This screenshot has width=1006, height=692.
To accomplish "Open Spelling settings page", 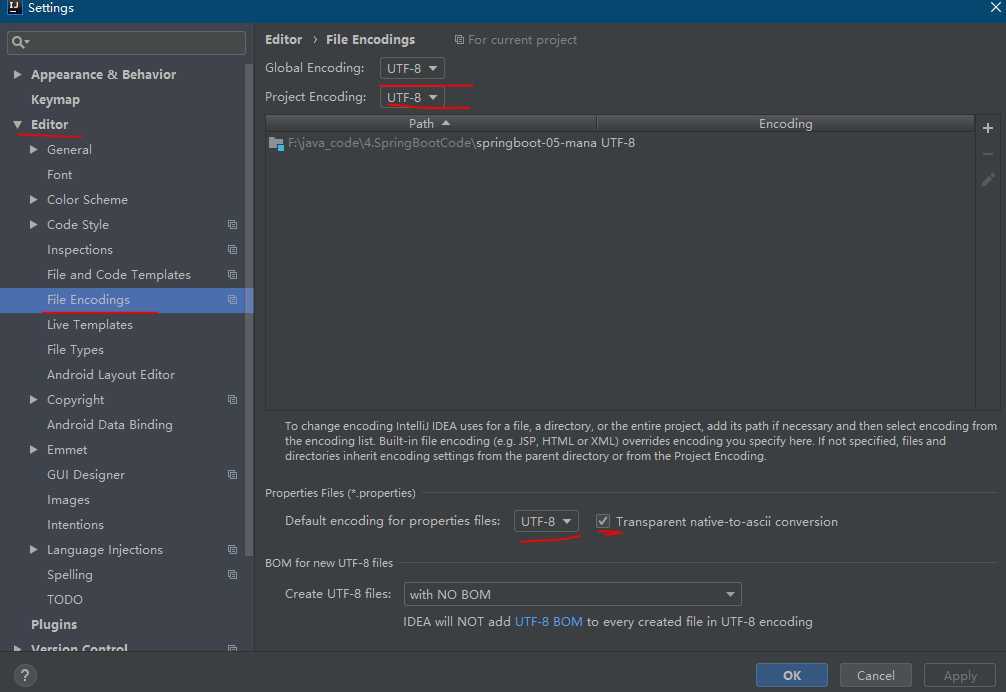I will pos(69,575).
